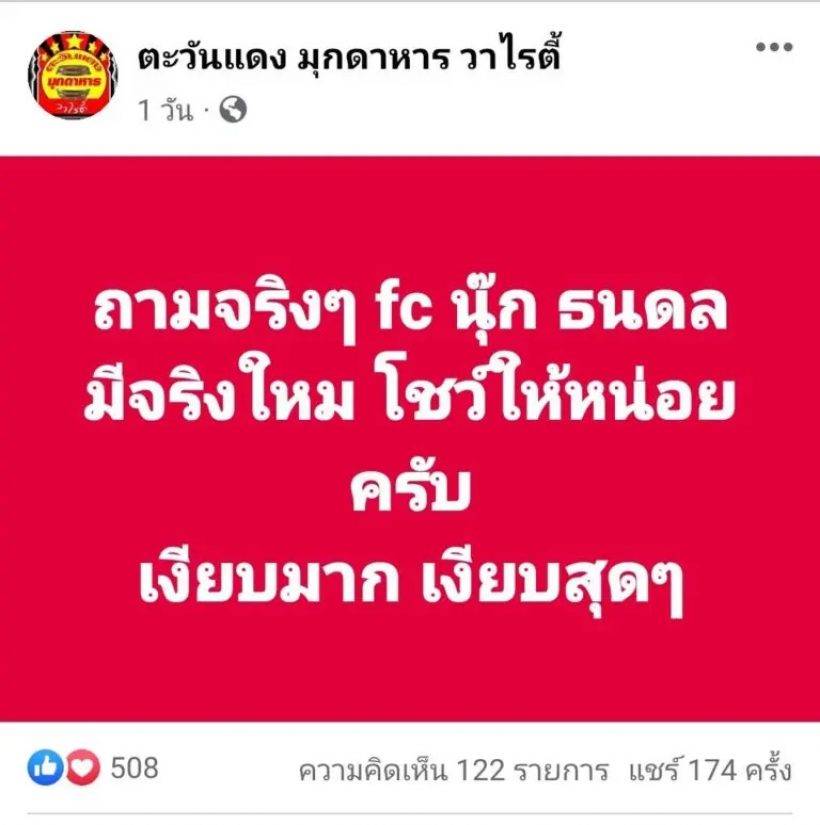Click the red heart reaction icon

tap(83, 768)
